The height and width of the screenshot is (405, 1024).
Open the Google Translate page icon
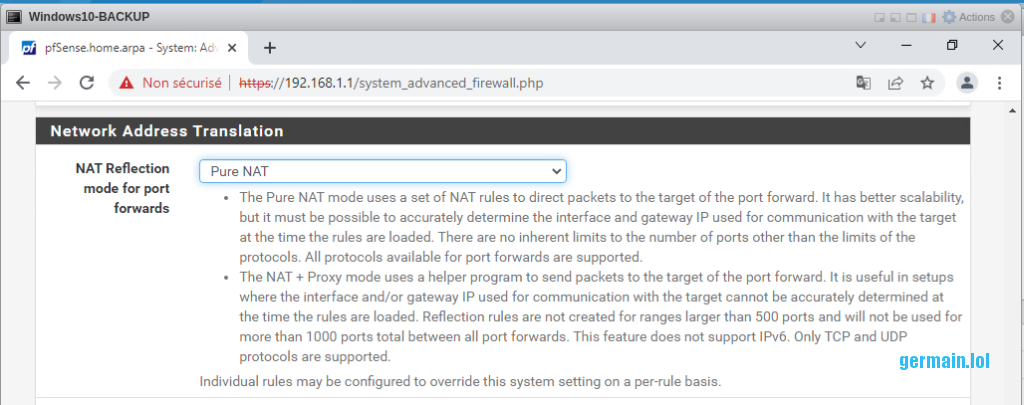click(863, 83)
